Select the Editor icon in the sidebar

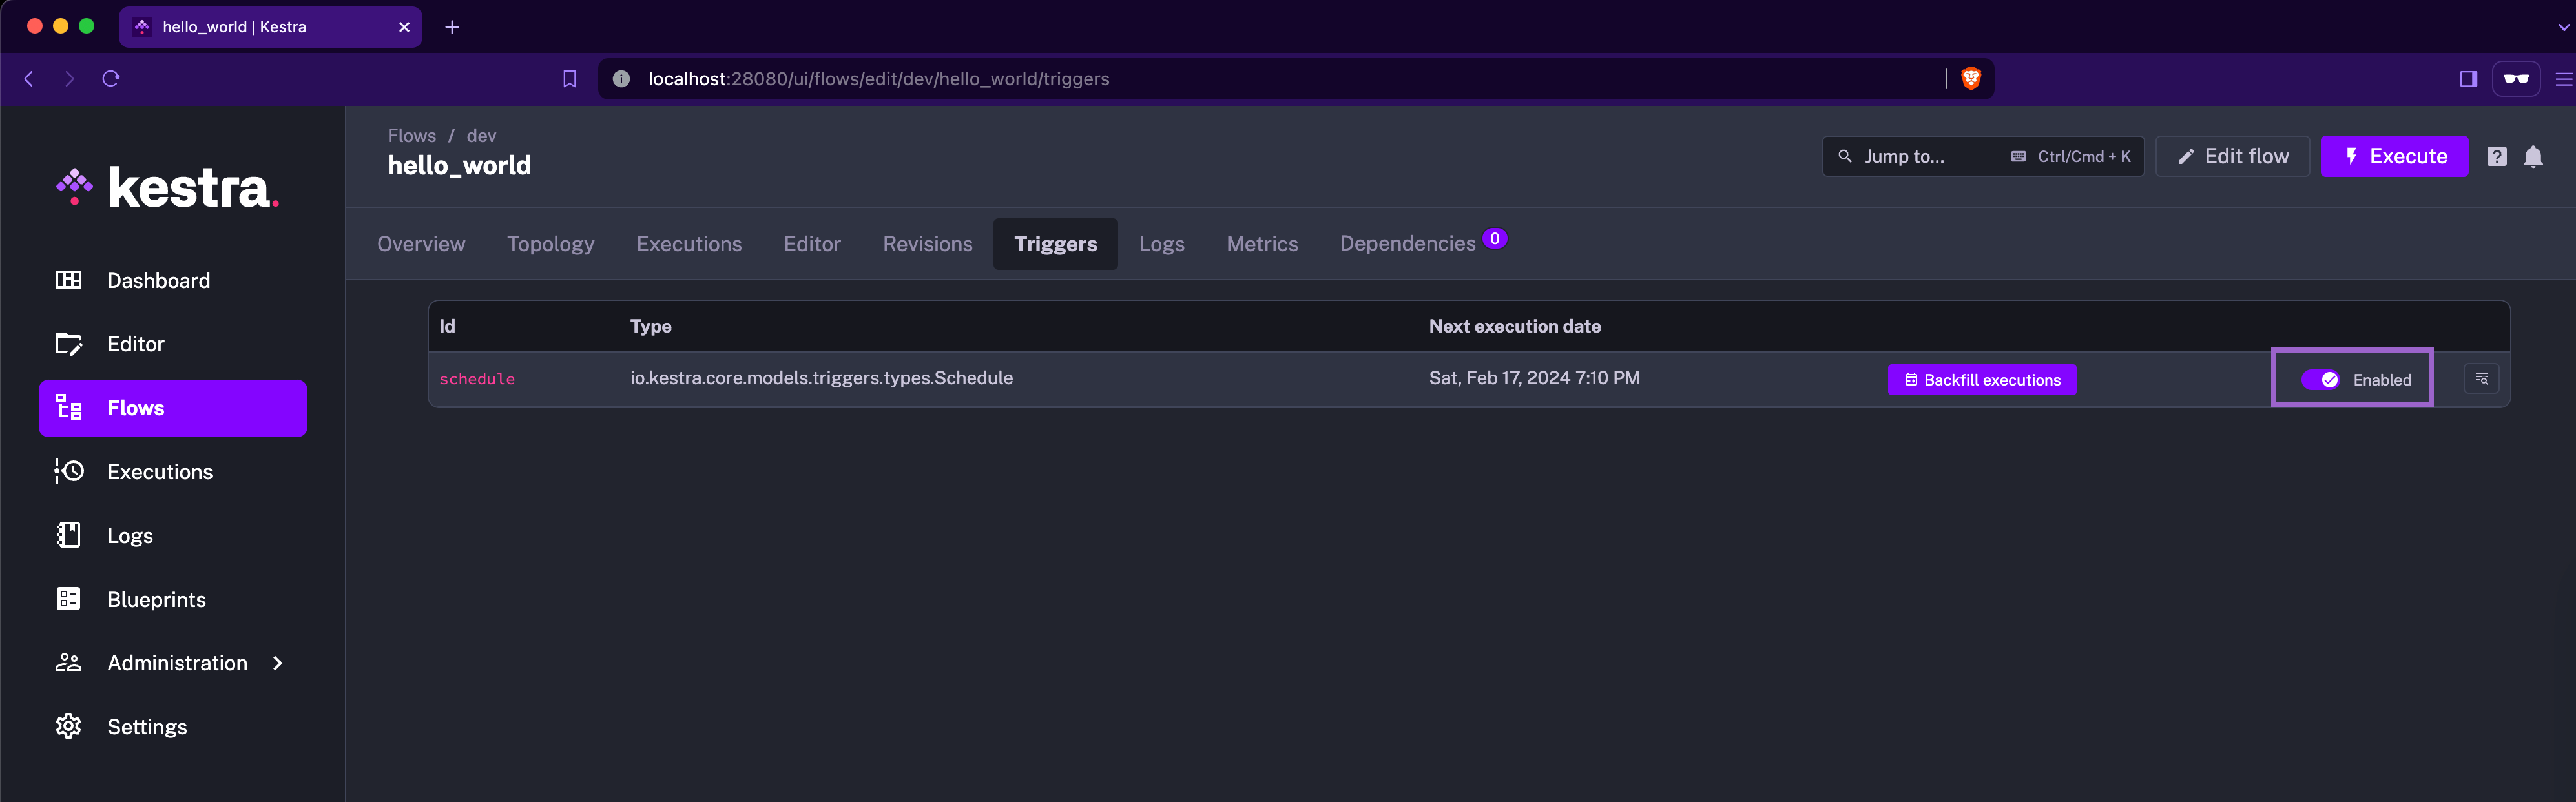pyautogui.click(x=68, y=343)
